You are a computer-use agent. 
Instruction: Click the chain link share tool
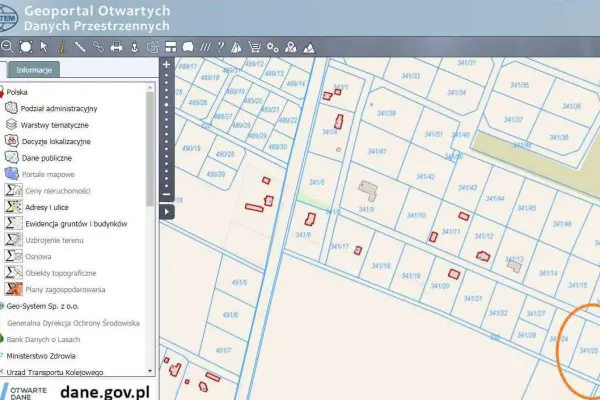(98, 47)
